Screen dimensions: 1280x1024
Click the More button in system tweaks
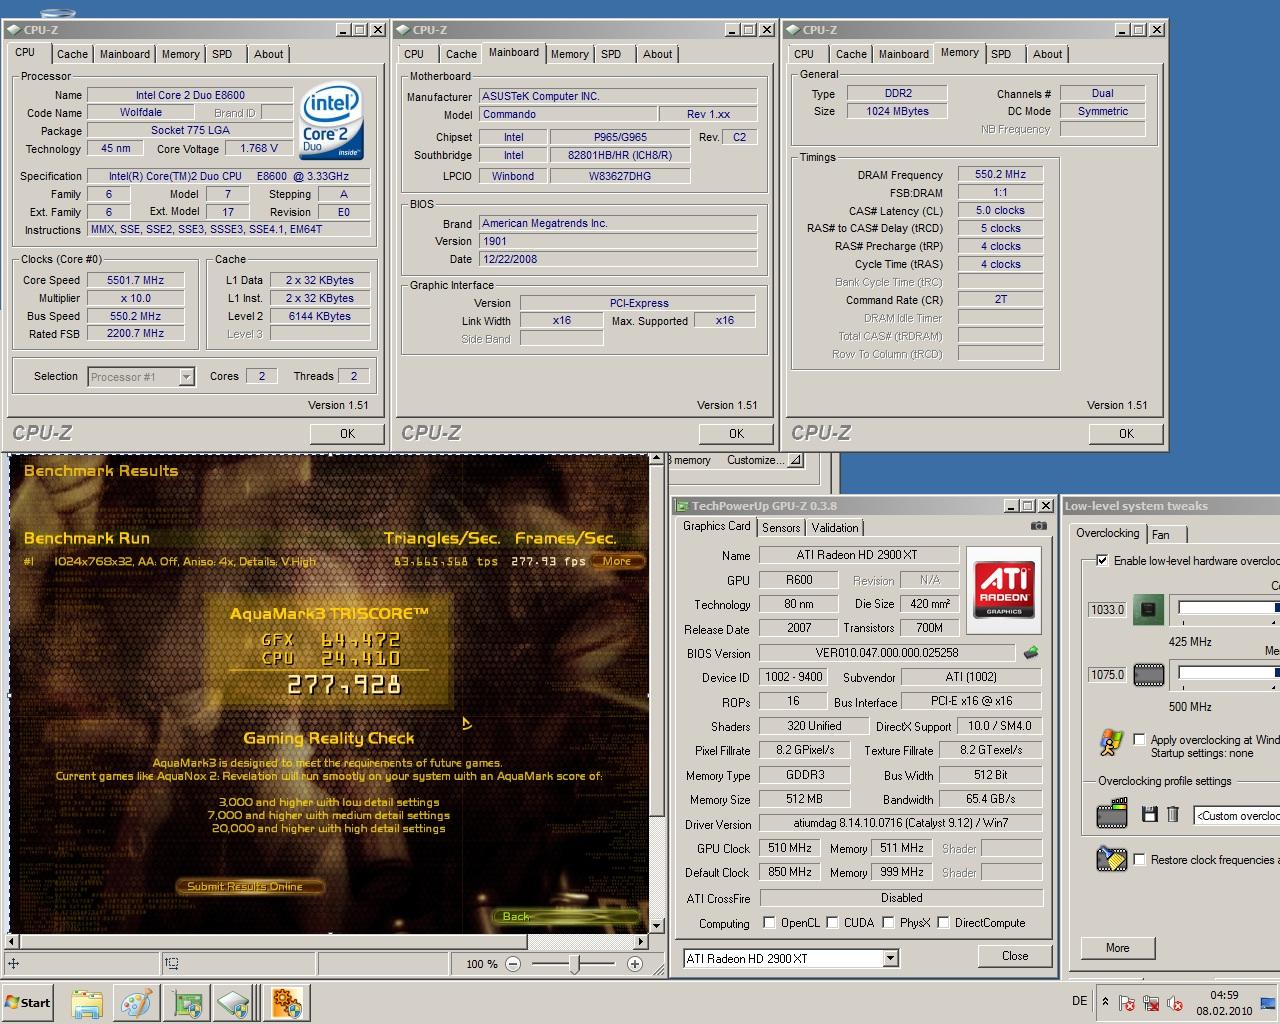coord(1117,948)
